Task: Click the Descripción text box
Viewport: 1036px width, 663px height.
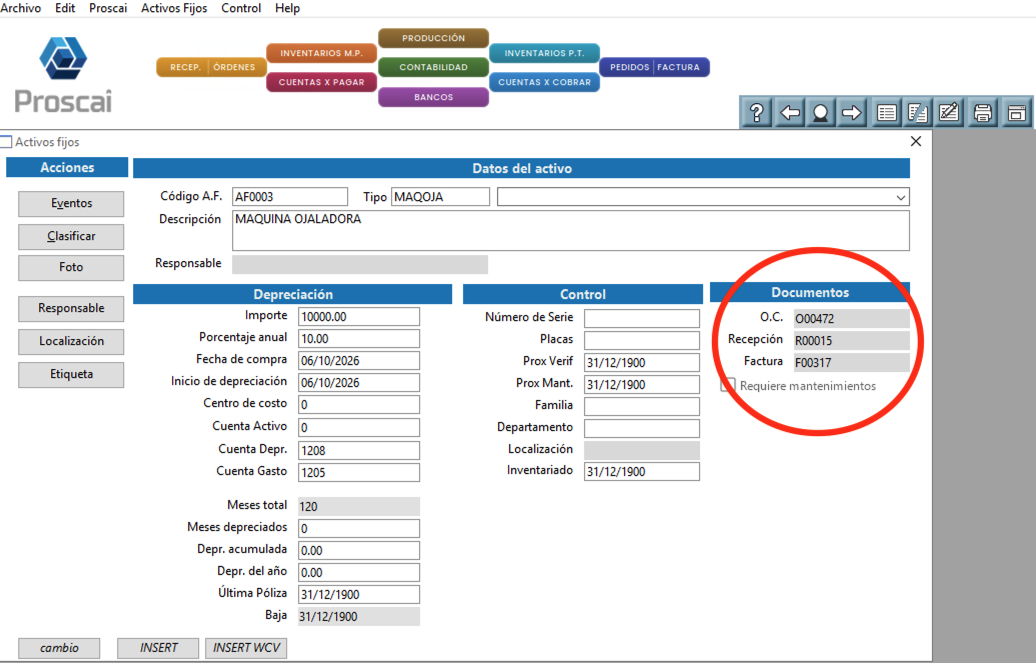Action: point(571,231)
